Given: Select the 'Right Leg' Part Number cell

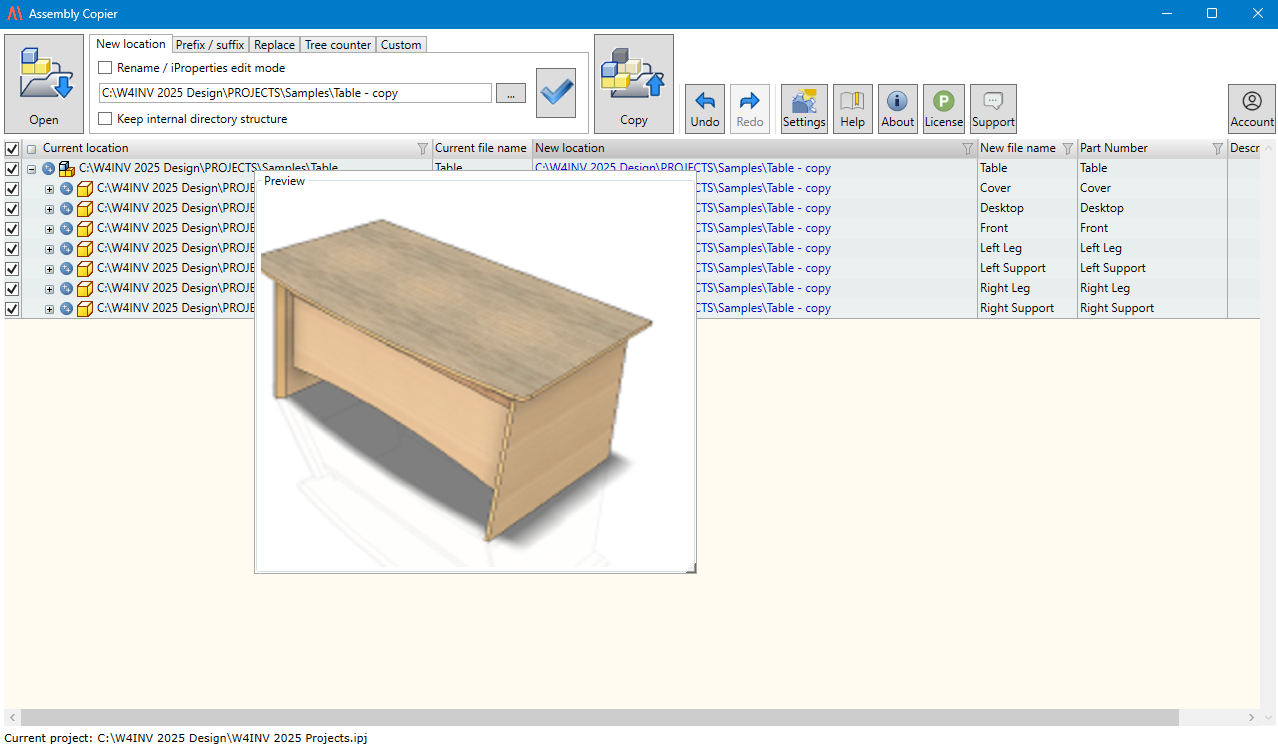Looking at the screenshot, I should [1152, 288].
